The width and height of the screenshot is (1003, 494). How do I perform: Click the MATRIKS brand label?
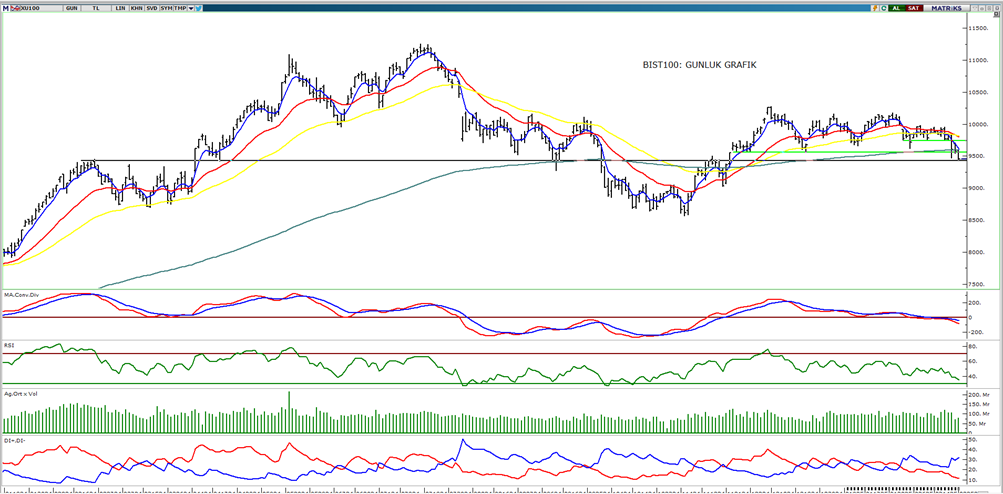click(x=946, y=8)
